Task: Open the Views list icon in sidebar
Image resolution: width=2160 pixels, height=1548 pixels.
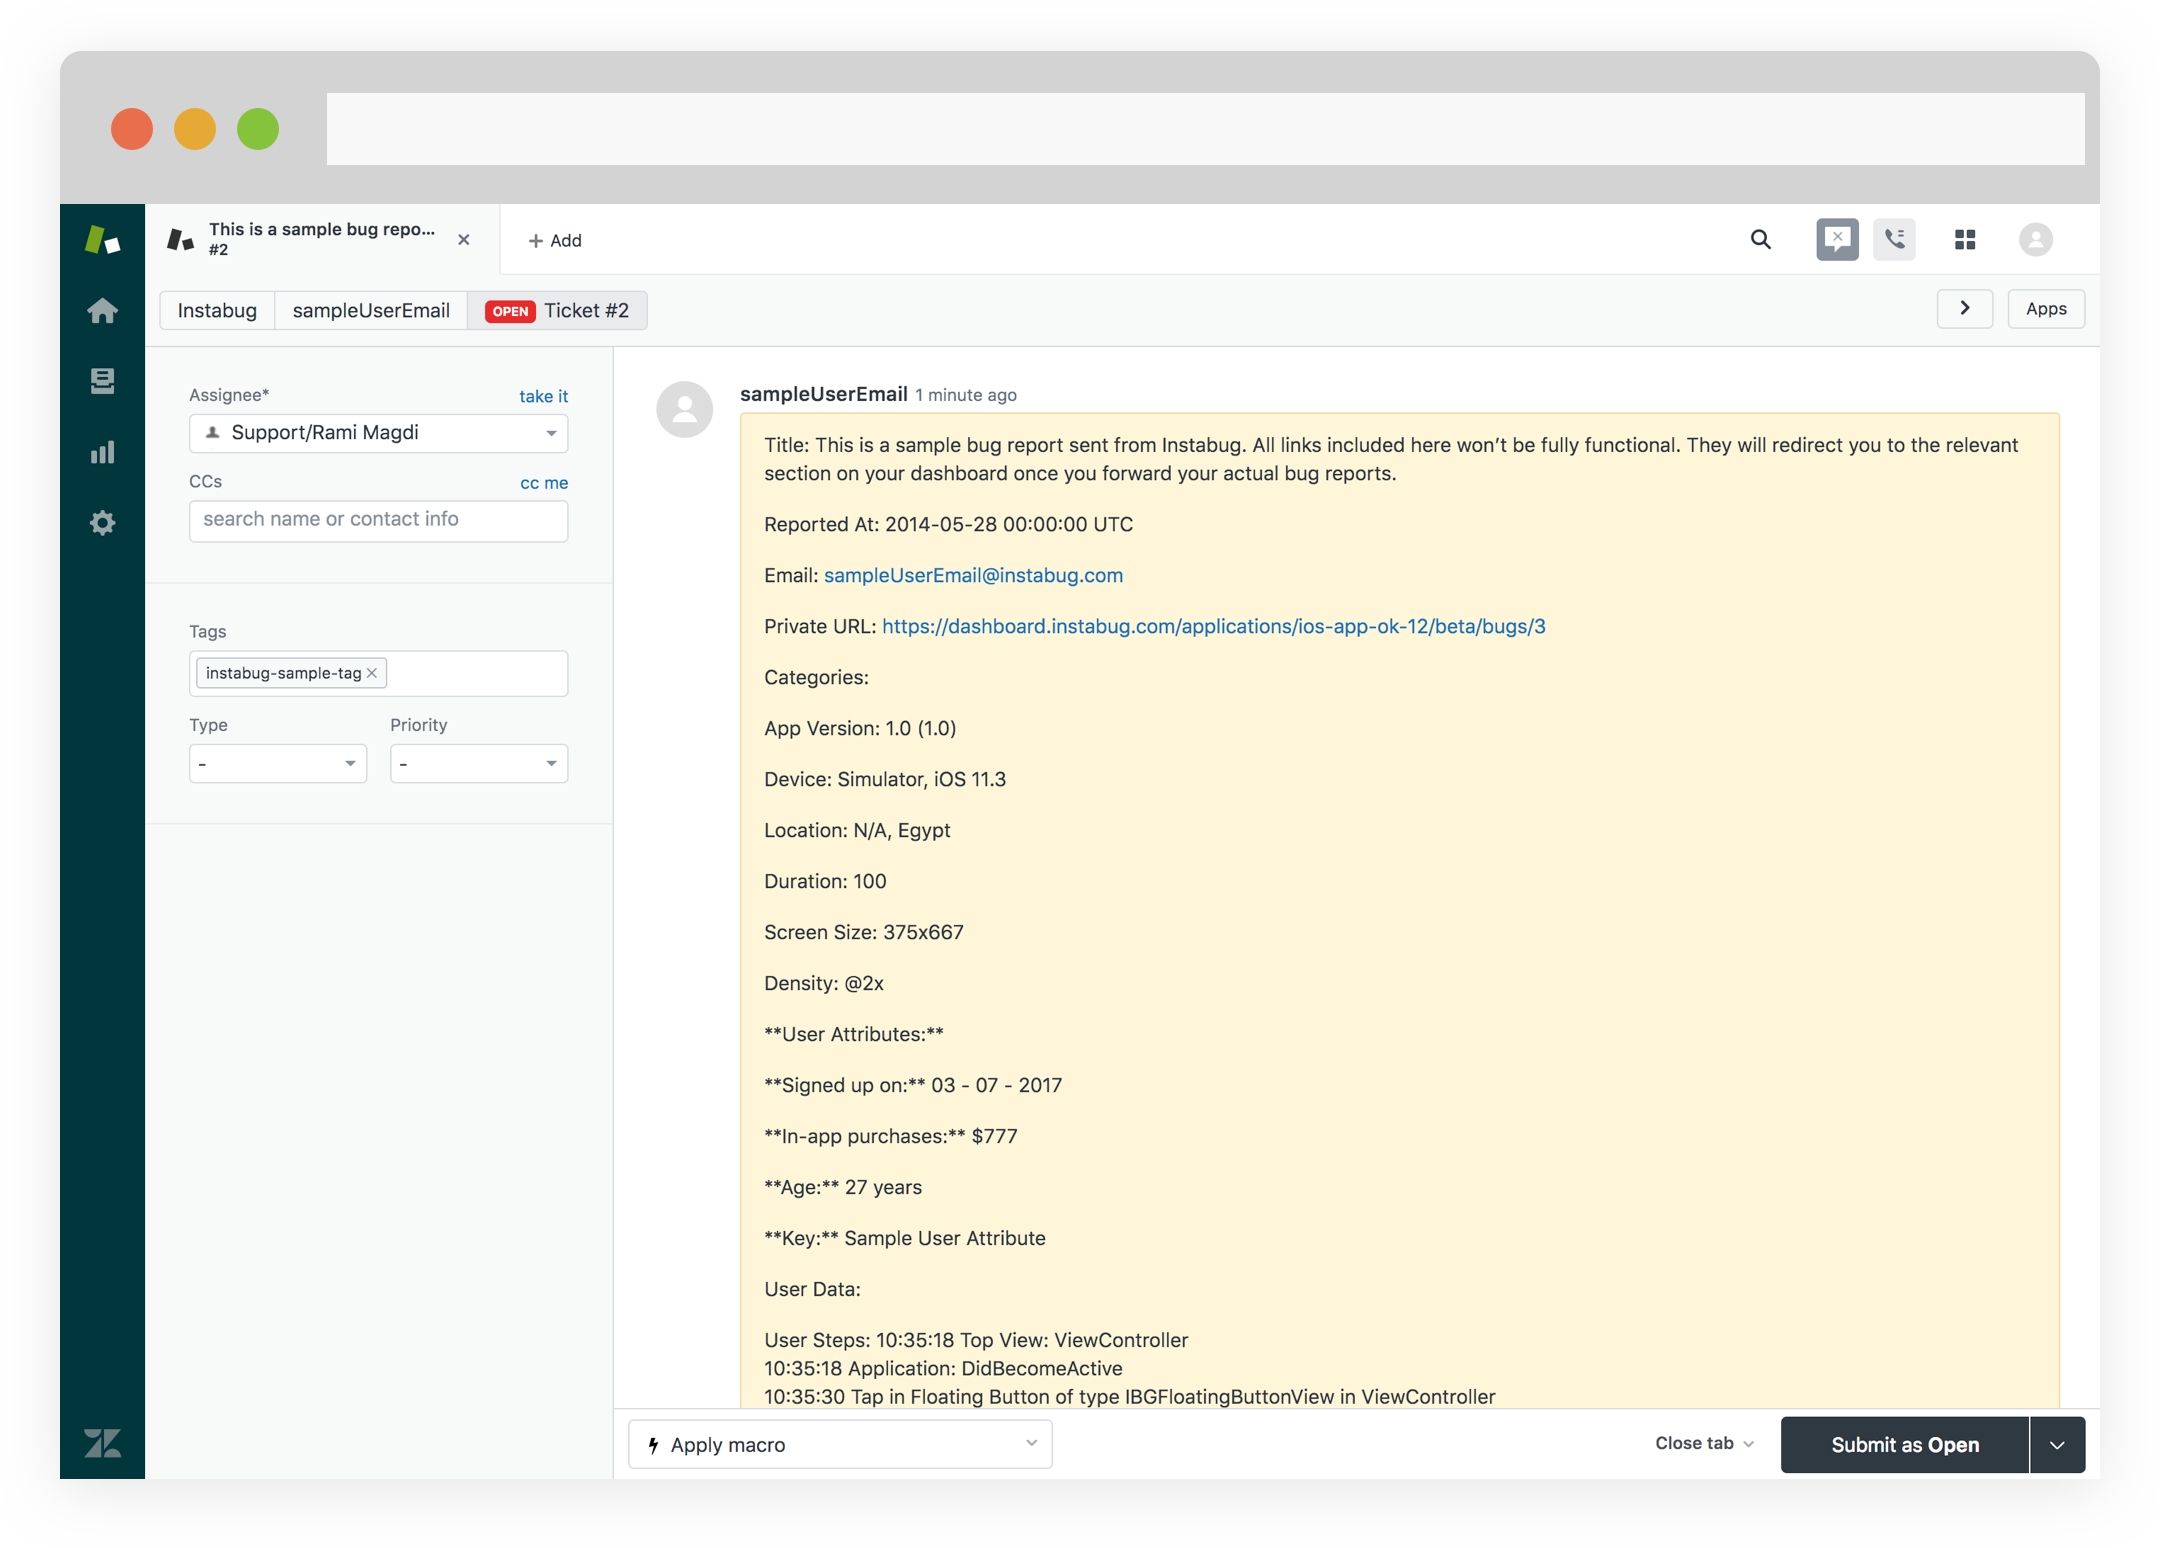Action: 102,381
